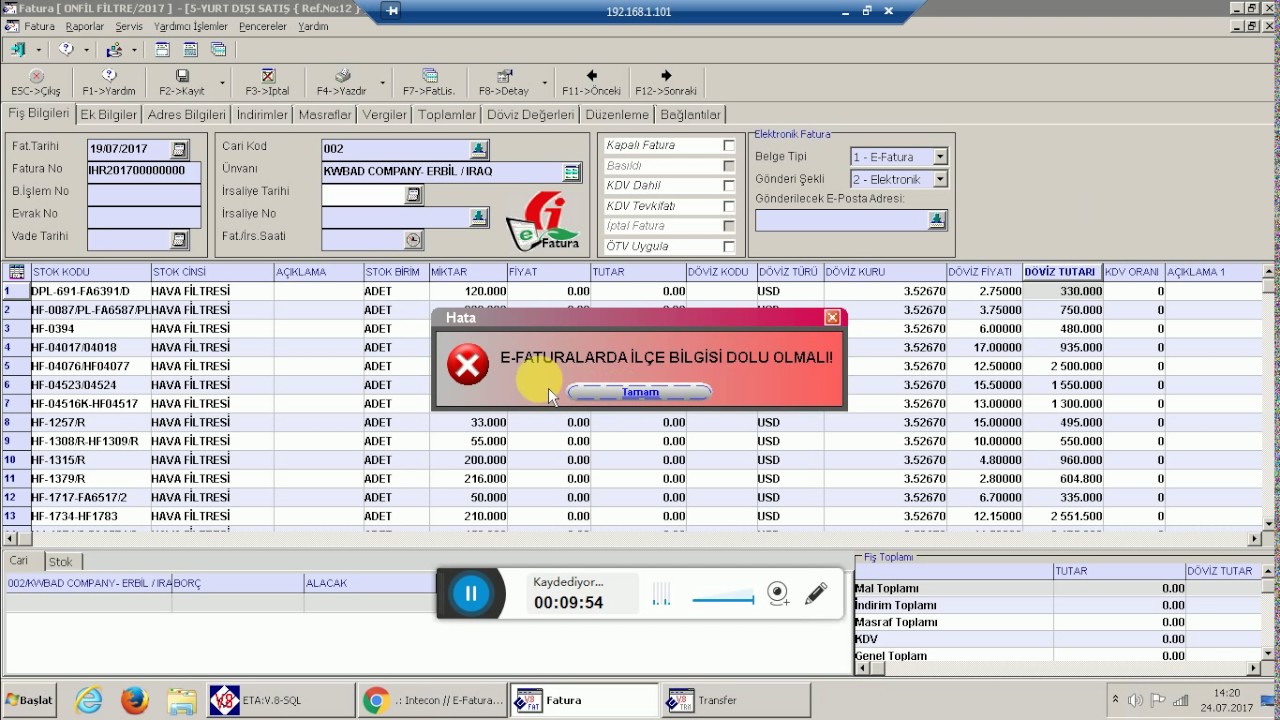1280x720 pixels.
Task: Click F4->Yazdır print button
Action: click(x=342, y=82)
